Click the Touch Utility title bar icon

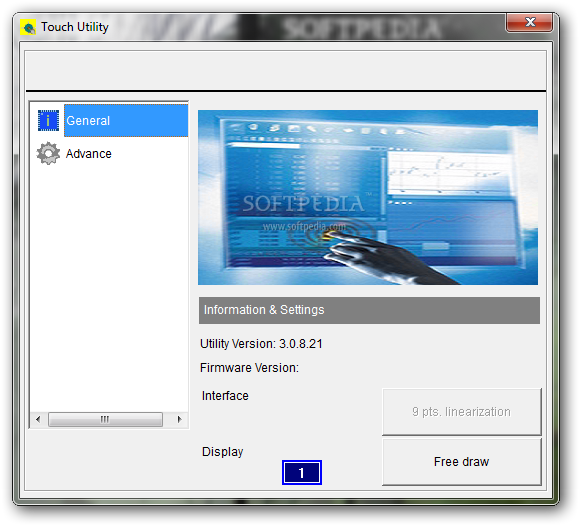coord(28,27)
